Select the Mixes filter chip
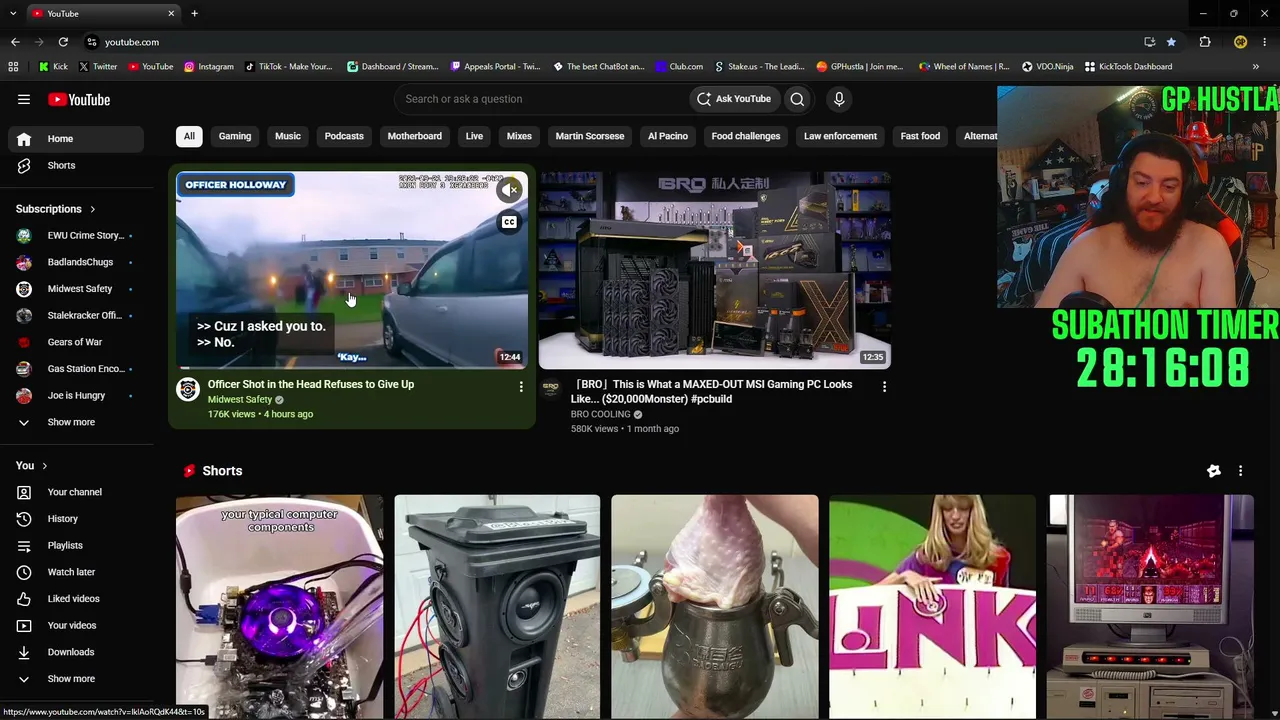The width and height of the screenshot is (1280, 720). pos(519,136)
